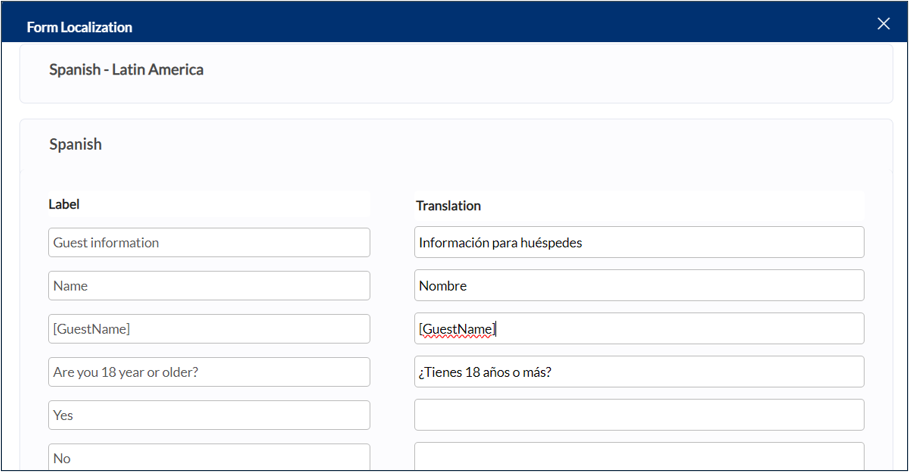The width and height of the screenshot is (909, 472).
Task: Click the 'Name' label field
Action: pyautogui.click(x=209, y=285)
